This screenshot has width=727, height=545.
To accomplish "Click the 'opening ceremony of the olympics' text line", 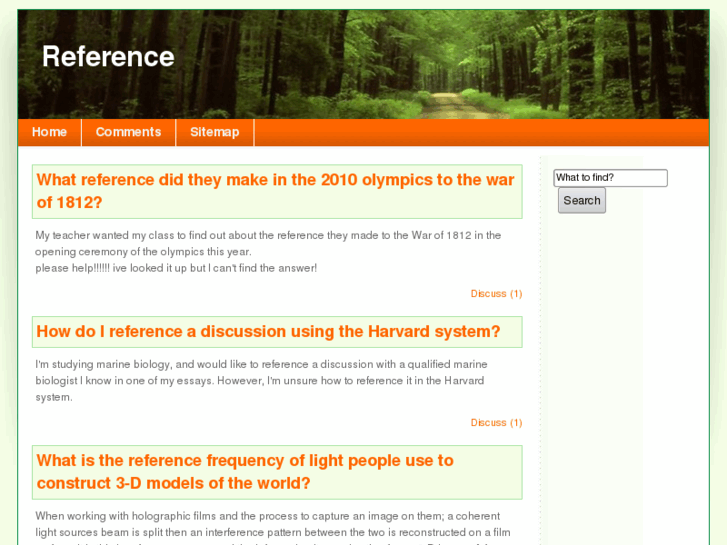I will [x=143, y=252].
